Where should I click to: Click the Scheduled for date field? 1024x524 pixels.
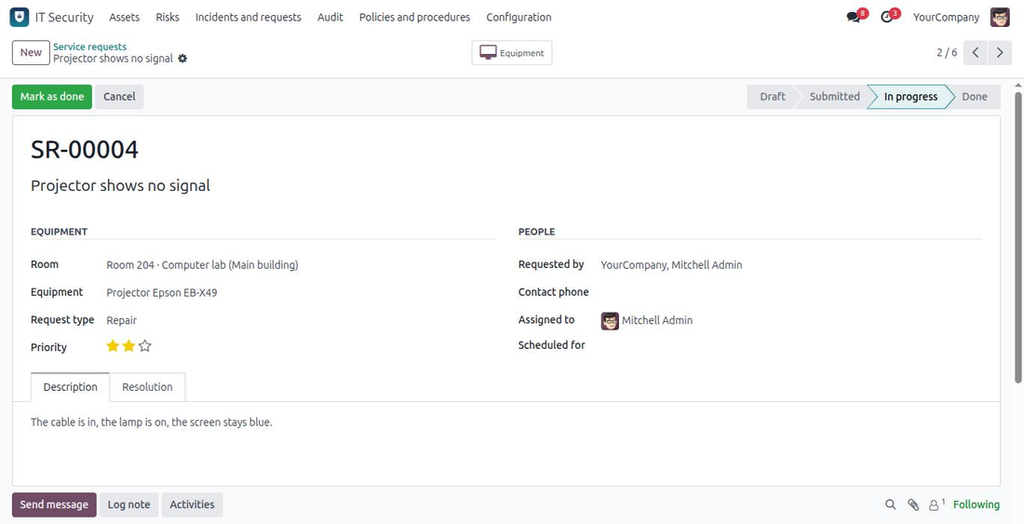(791, 345)
